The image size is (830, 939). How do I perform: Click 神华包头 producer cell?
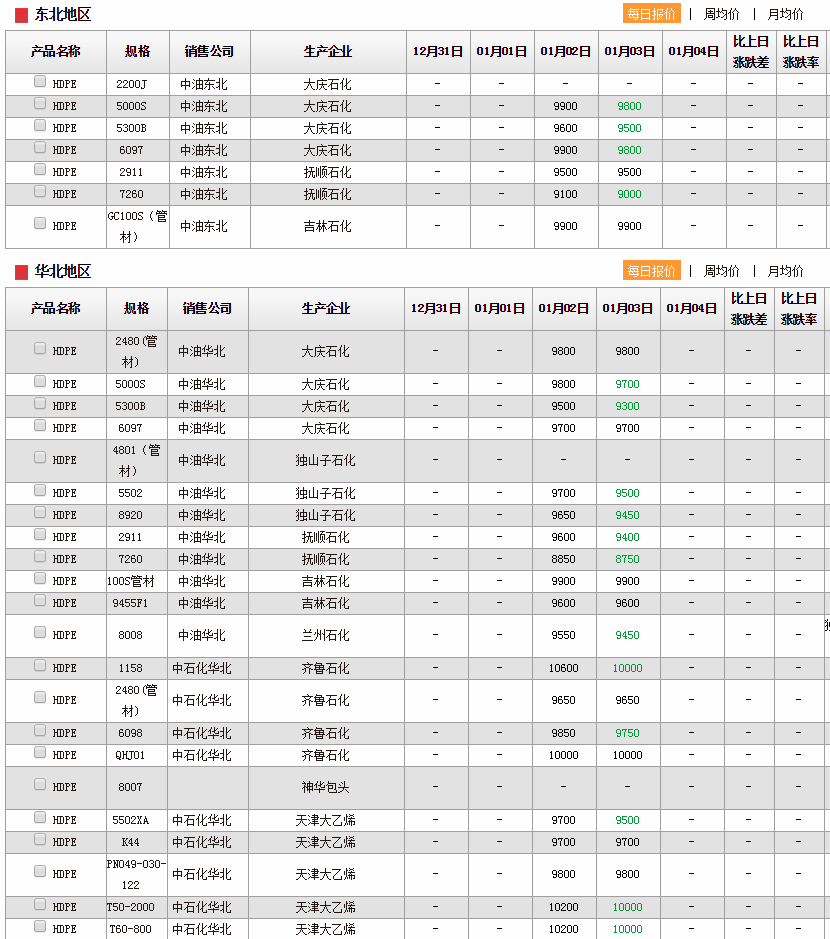(326, 787)
